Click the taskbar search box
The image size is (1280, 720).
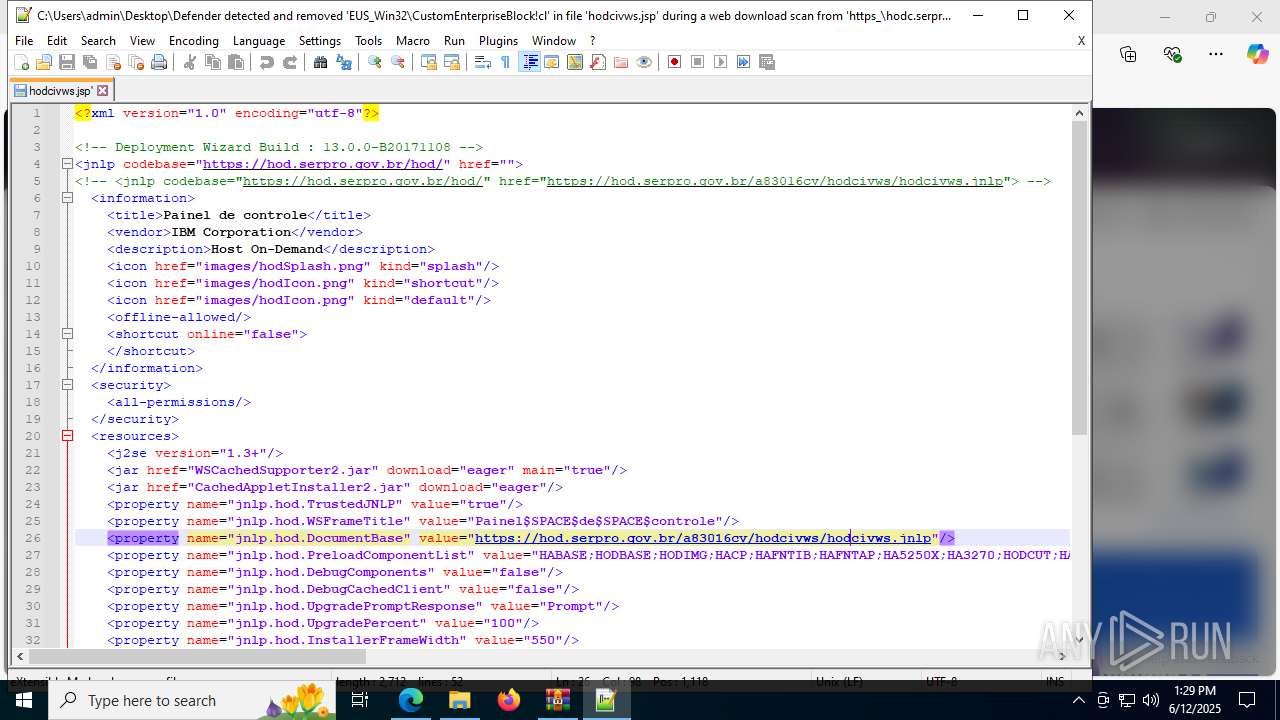pyautogui.click(x=190, y=700)
